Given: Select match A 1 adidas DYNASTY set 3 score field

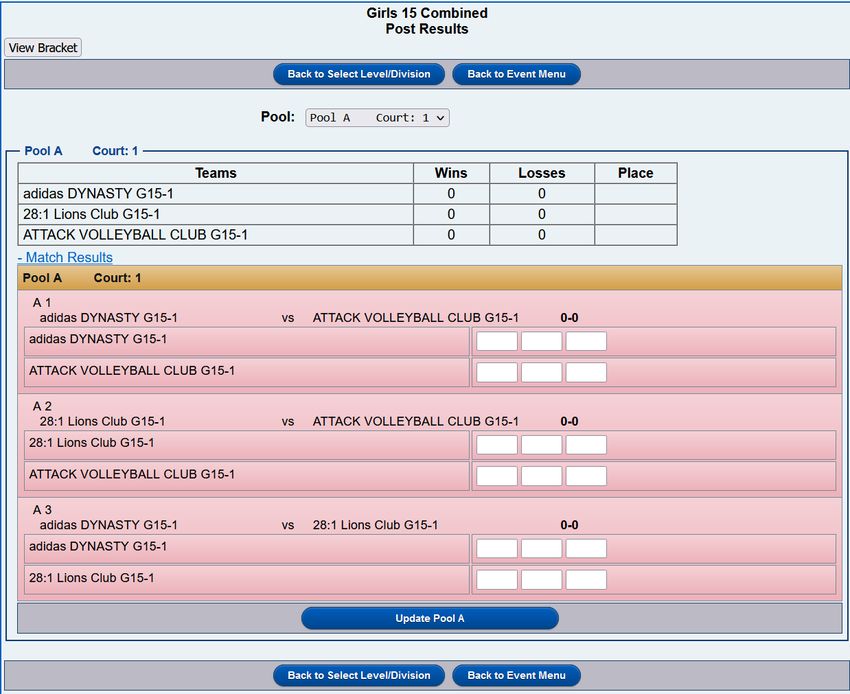Looking at the screenshot, I should tap(586, 341).
